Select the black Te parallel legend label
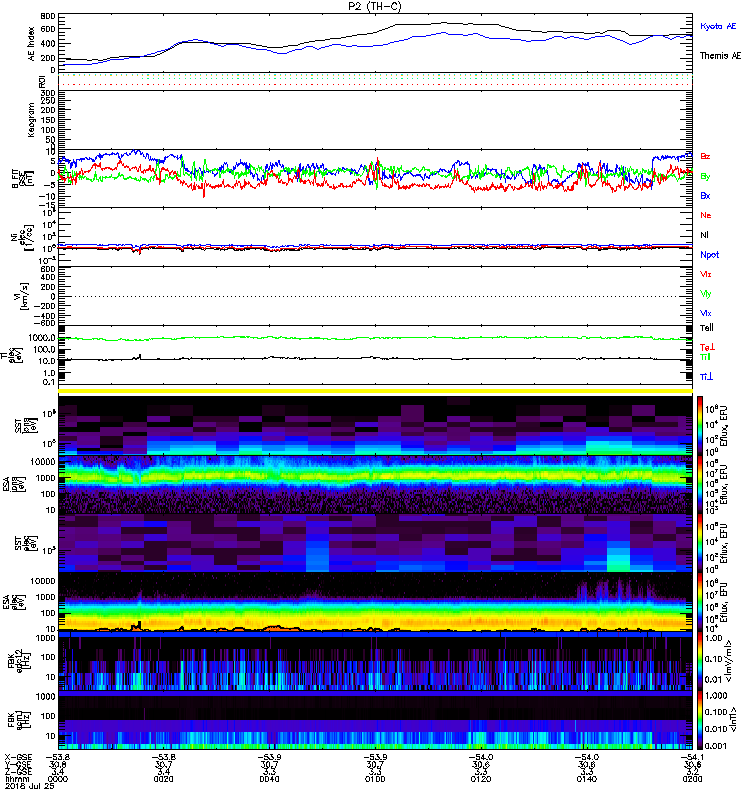 [707, 328]
